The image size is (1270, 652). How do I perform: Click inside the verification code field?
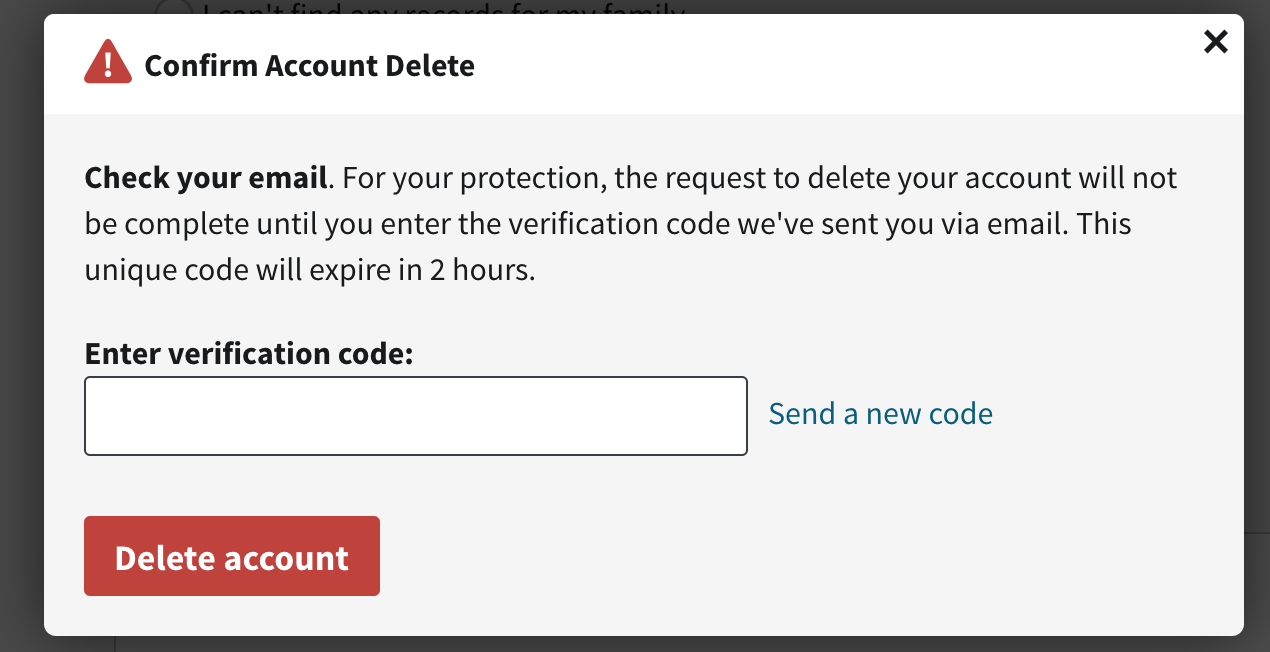point(416,416)
